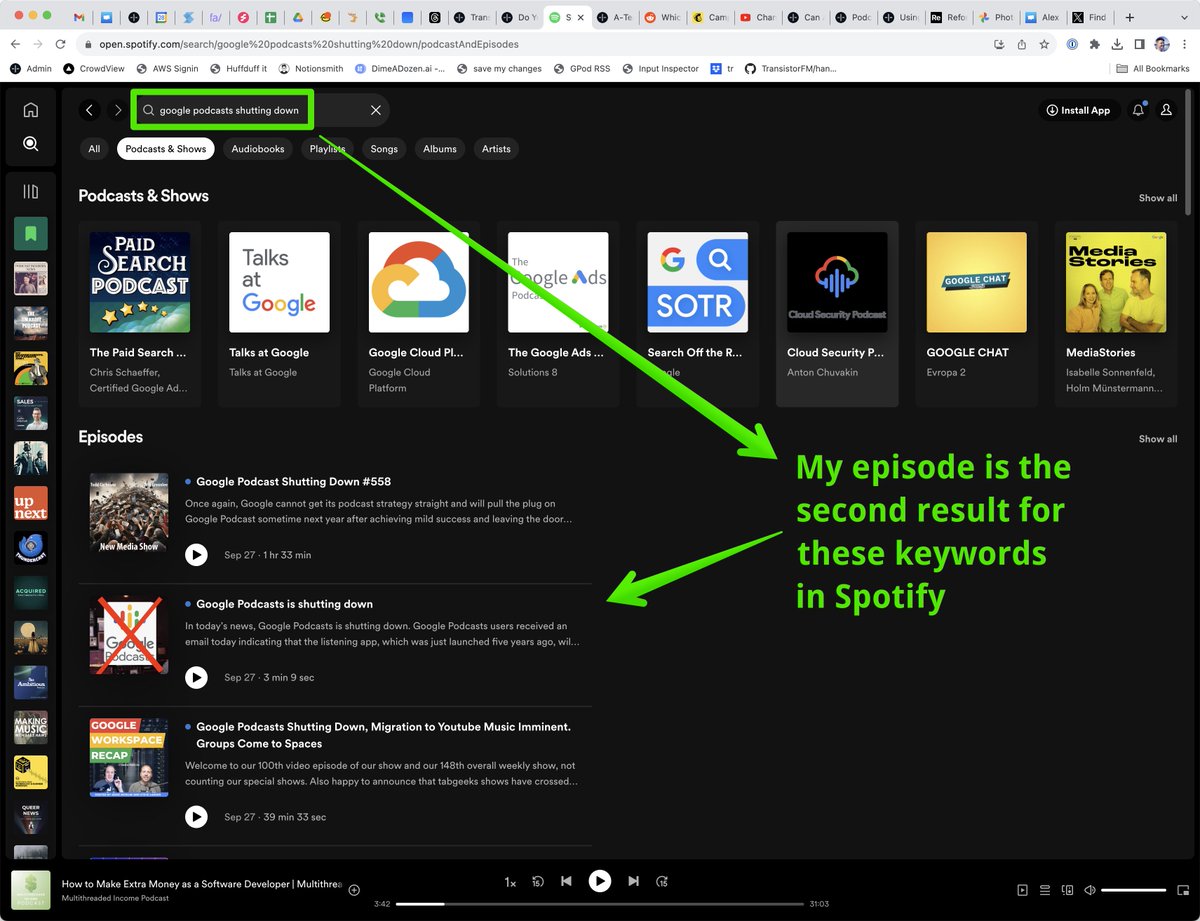
Task: Add current episode to Your Library
Action: 354,890
